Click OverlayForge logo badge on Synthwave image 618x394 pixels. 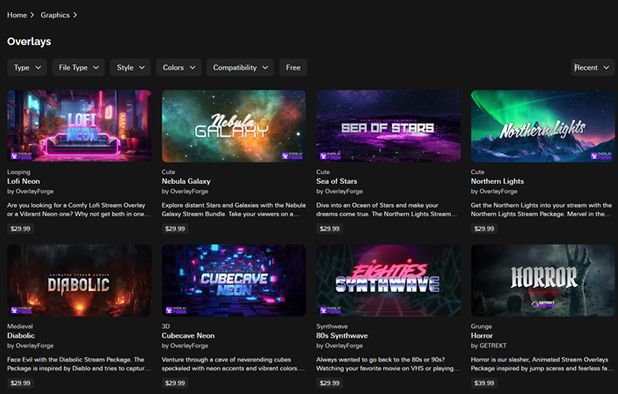coord(330,310)
